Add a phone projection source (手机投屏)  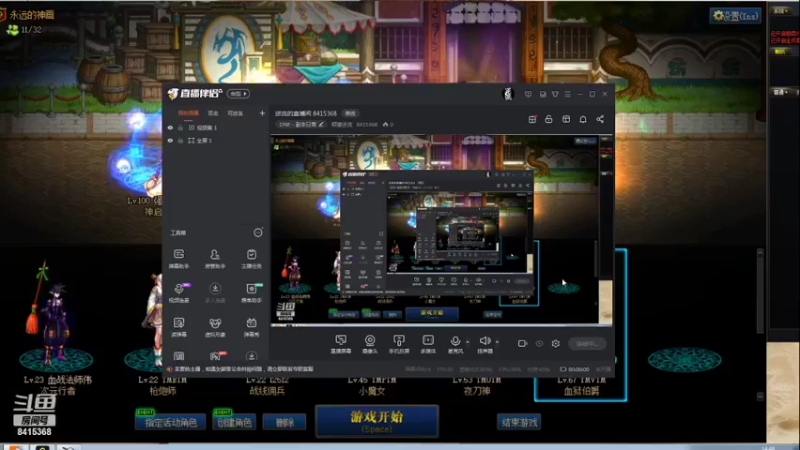tap(399, 344)
